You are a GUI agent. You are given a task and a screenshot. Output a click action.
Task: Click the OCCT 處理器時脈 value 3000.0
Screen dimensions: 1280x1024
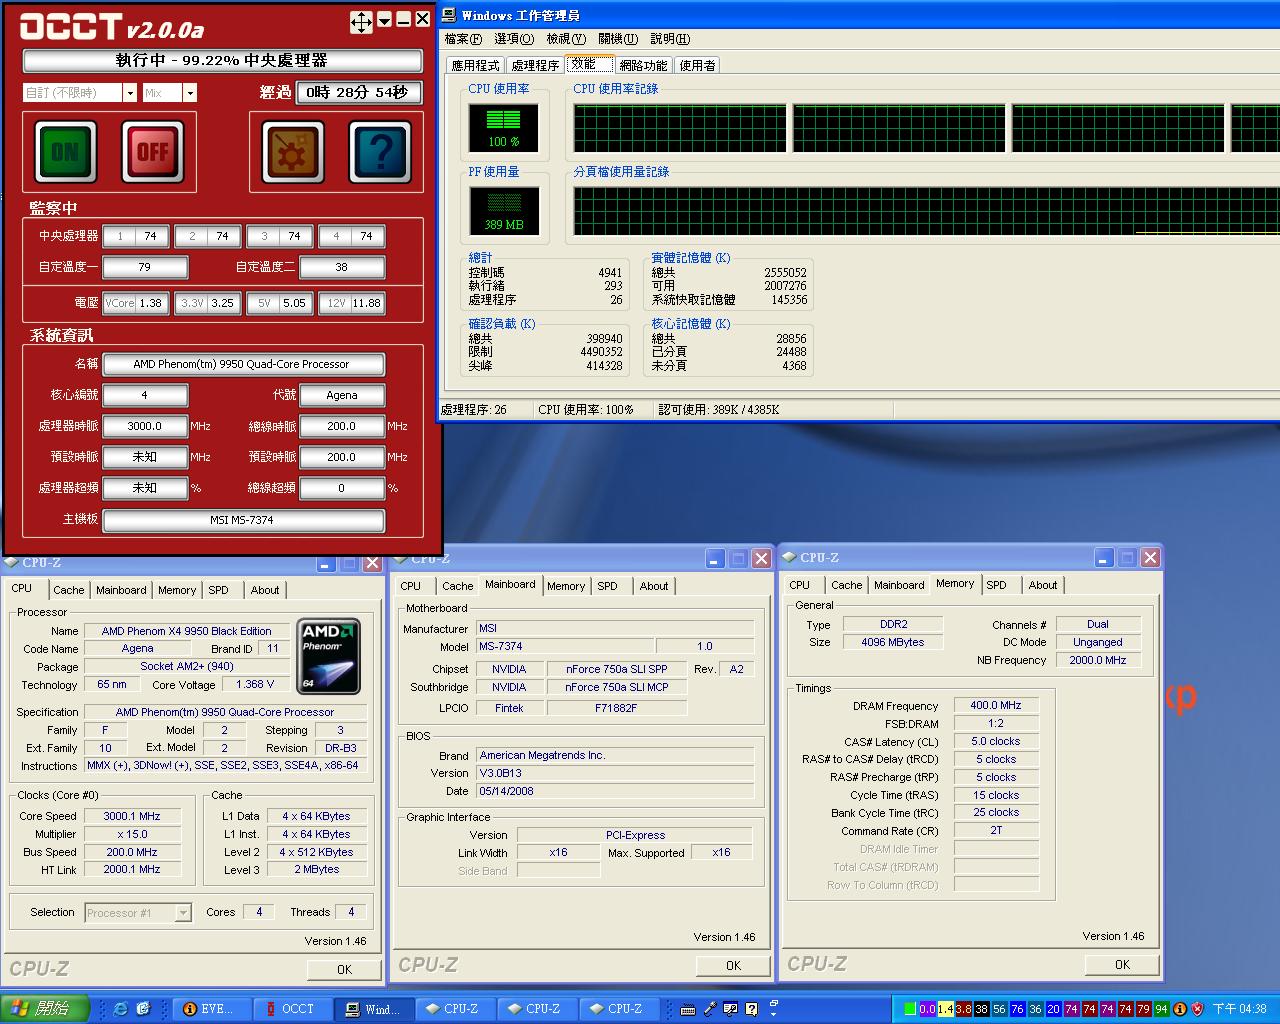144,426
